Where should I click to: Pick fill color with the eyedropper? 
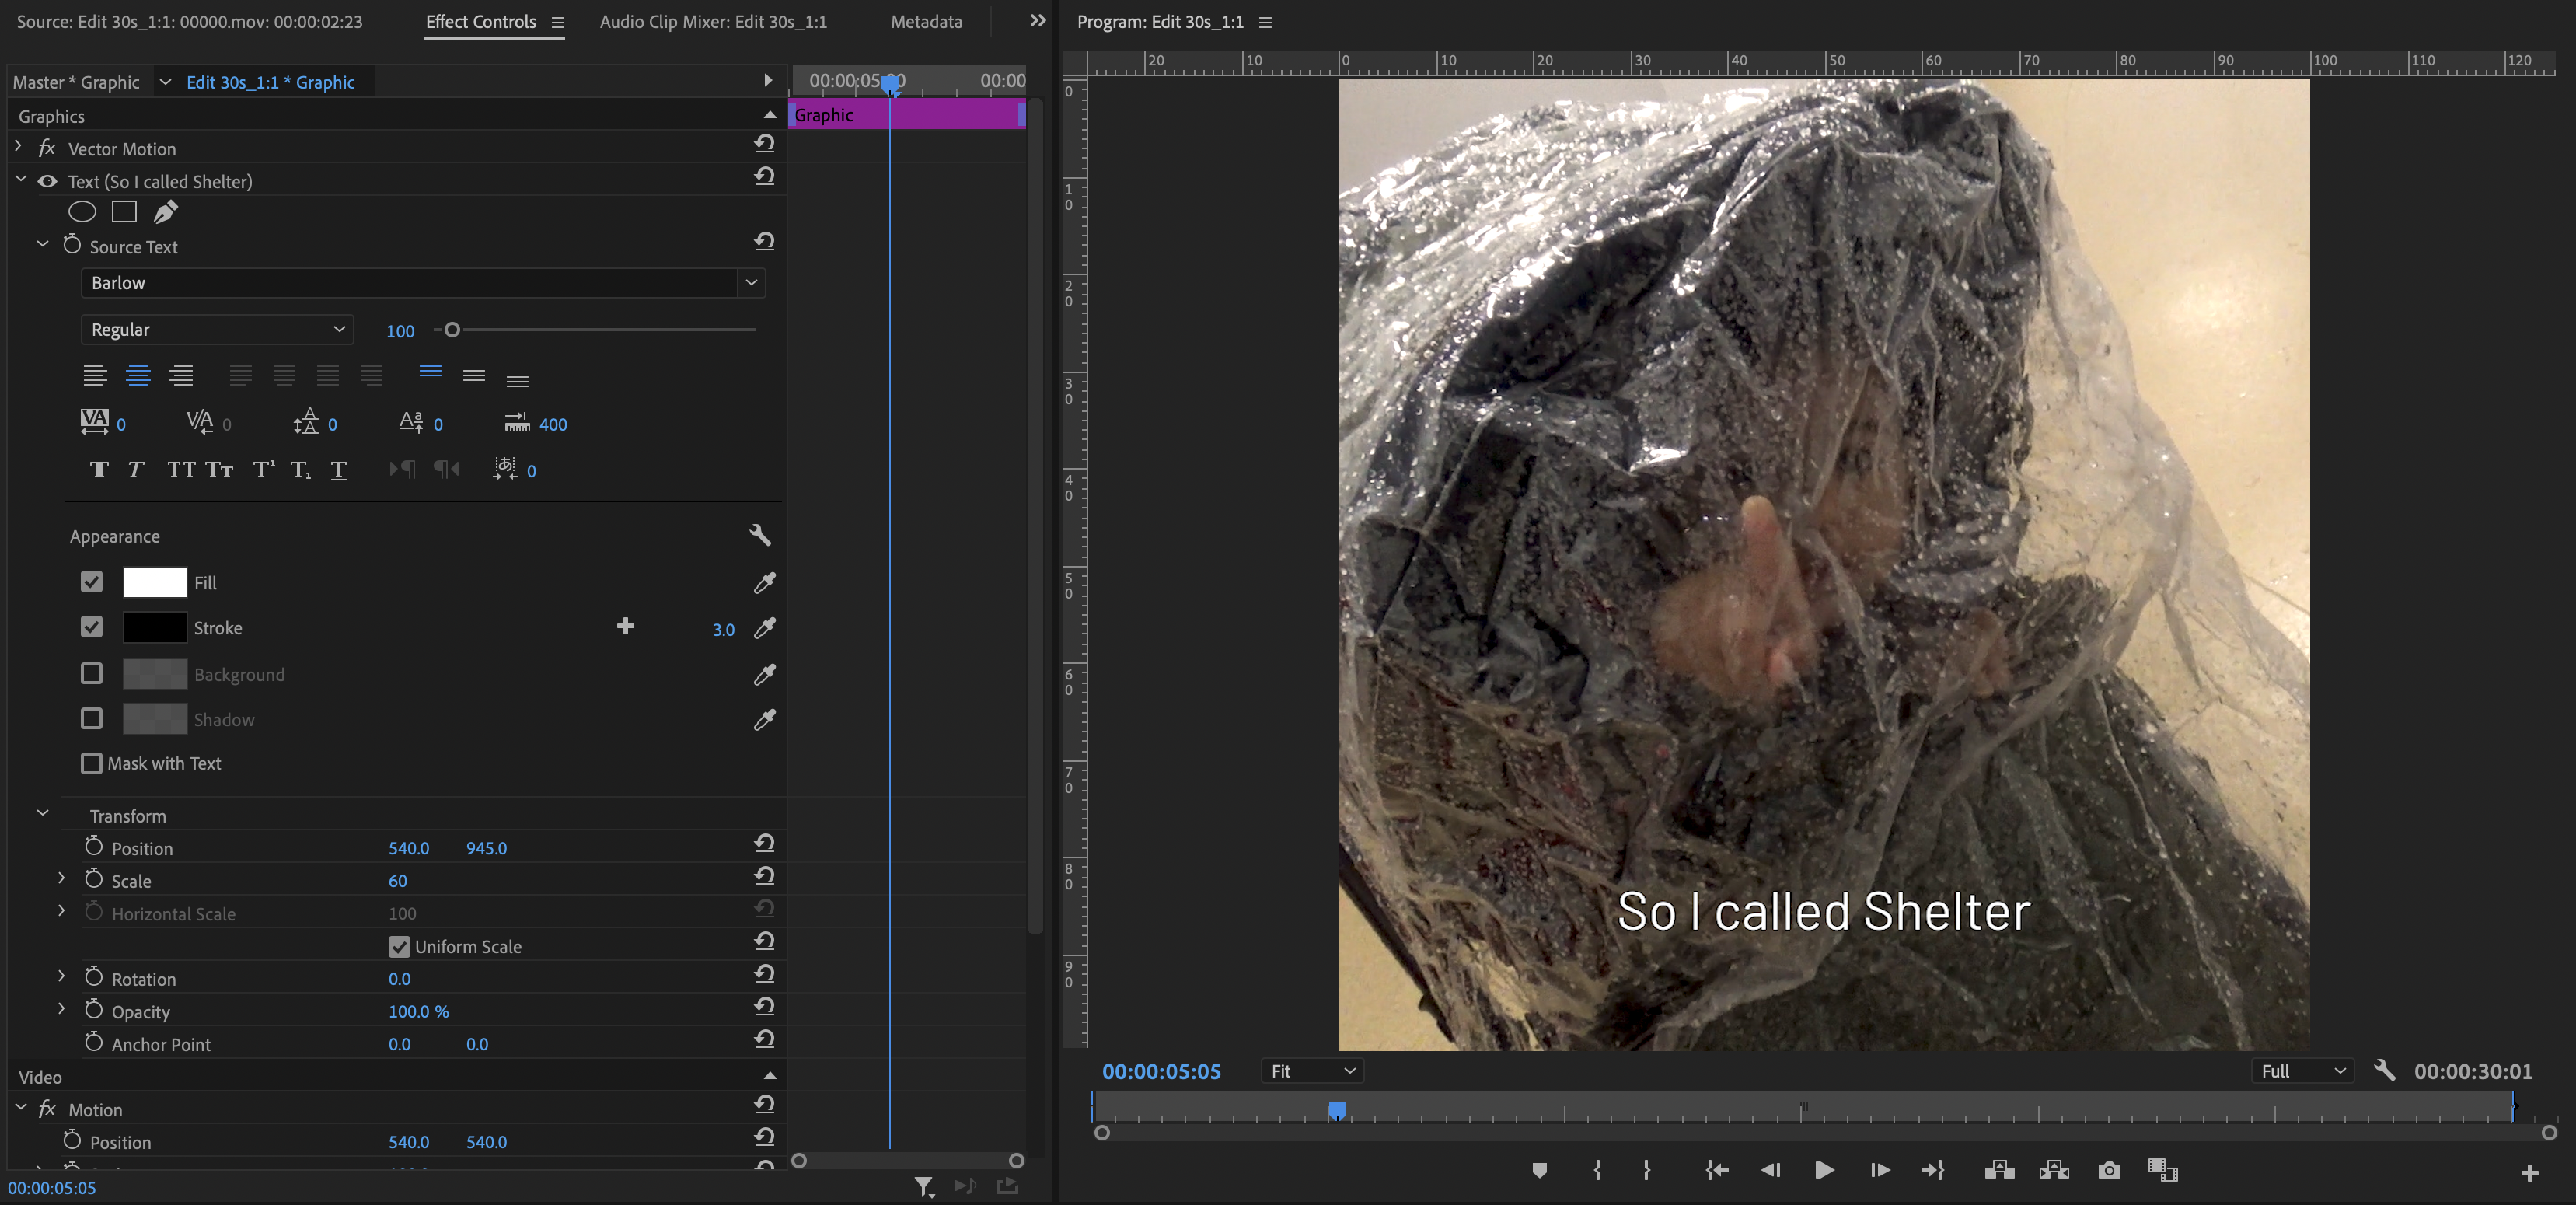pyautogui.click(x=764, y=583)
